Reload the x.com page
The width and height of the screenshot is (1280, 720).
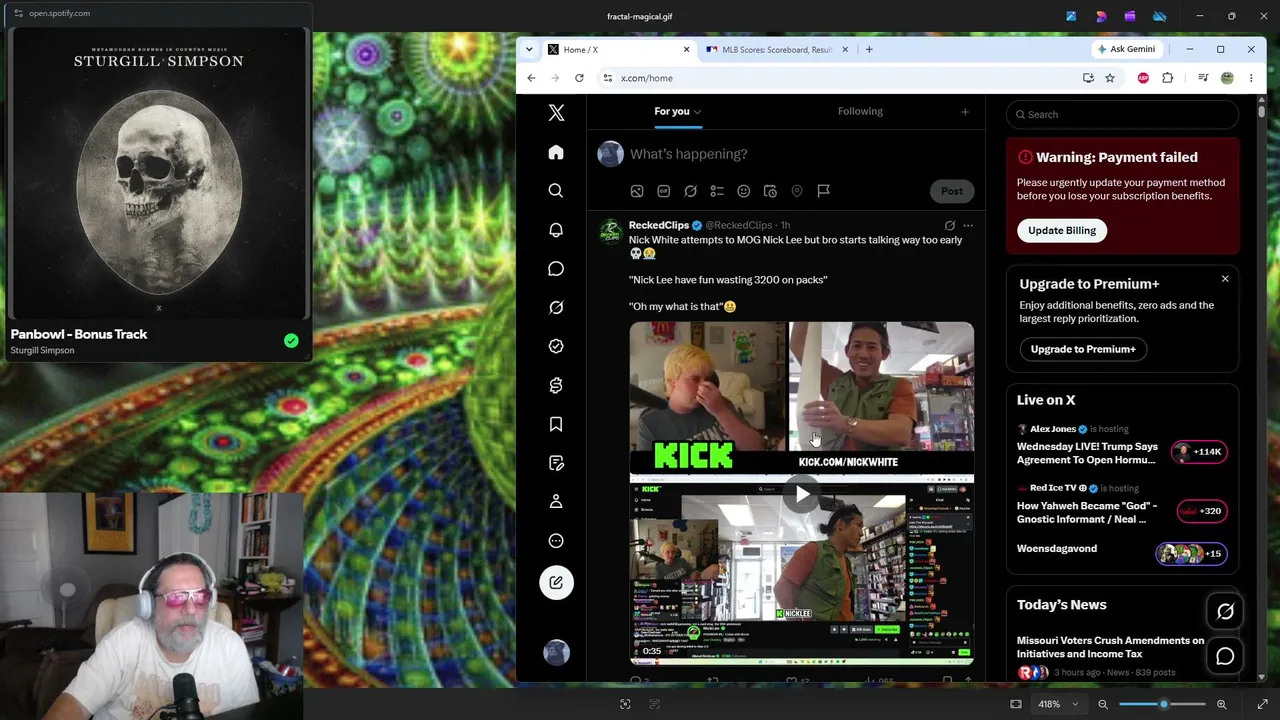[x=579, y=78]
